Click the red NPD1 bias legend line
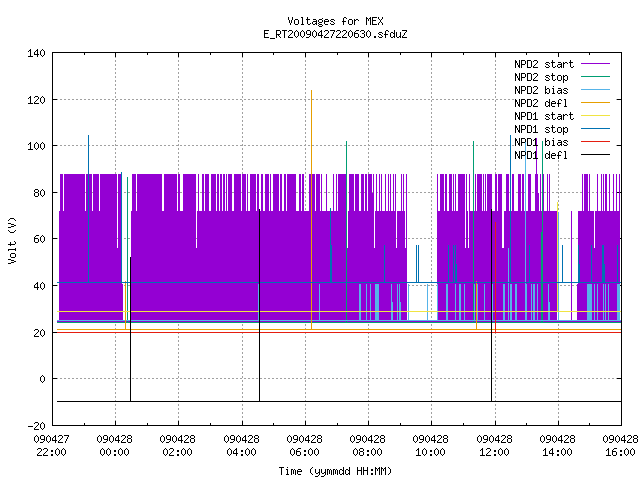The width and height of the screenshot is (640, 480). tap(595, 142)
